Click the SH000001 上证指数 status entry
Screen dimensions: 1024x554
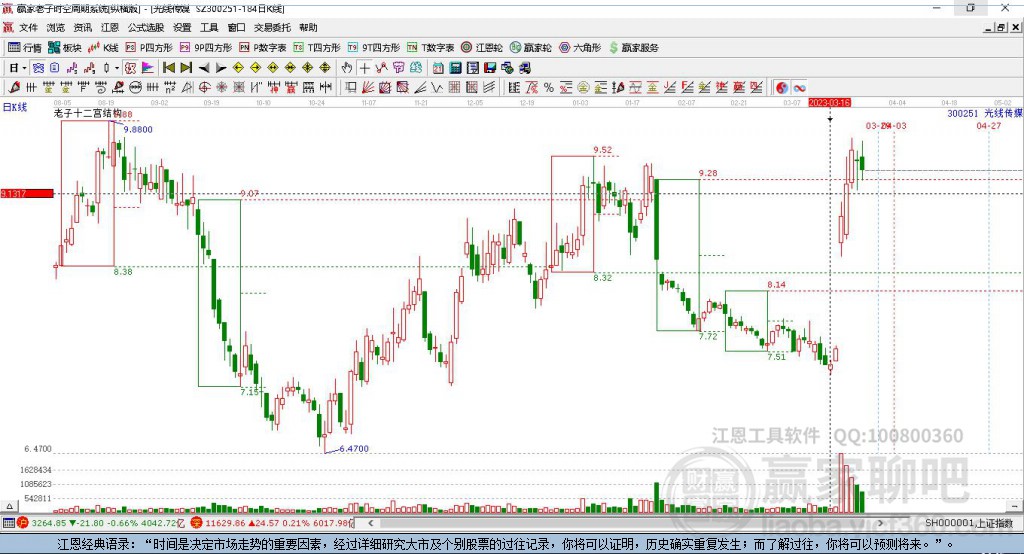pos(969,523)
